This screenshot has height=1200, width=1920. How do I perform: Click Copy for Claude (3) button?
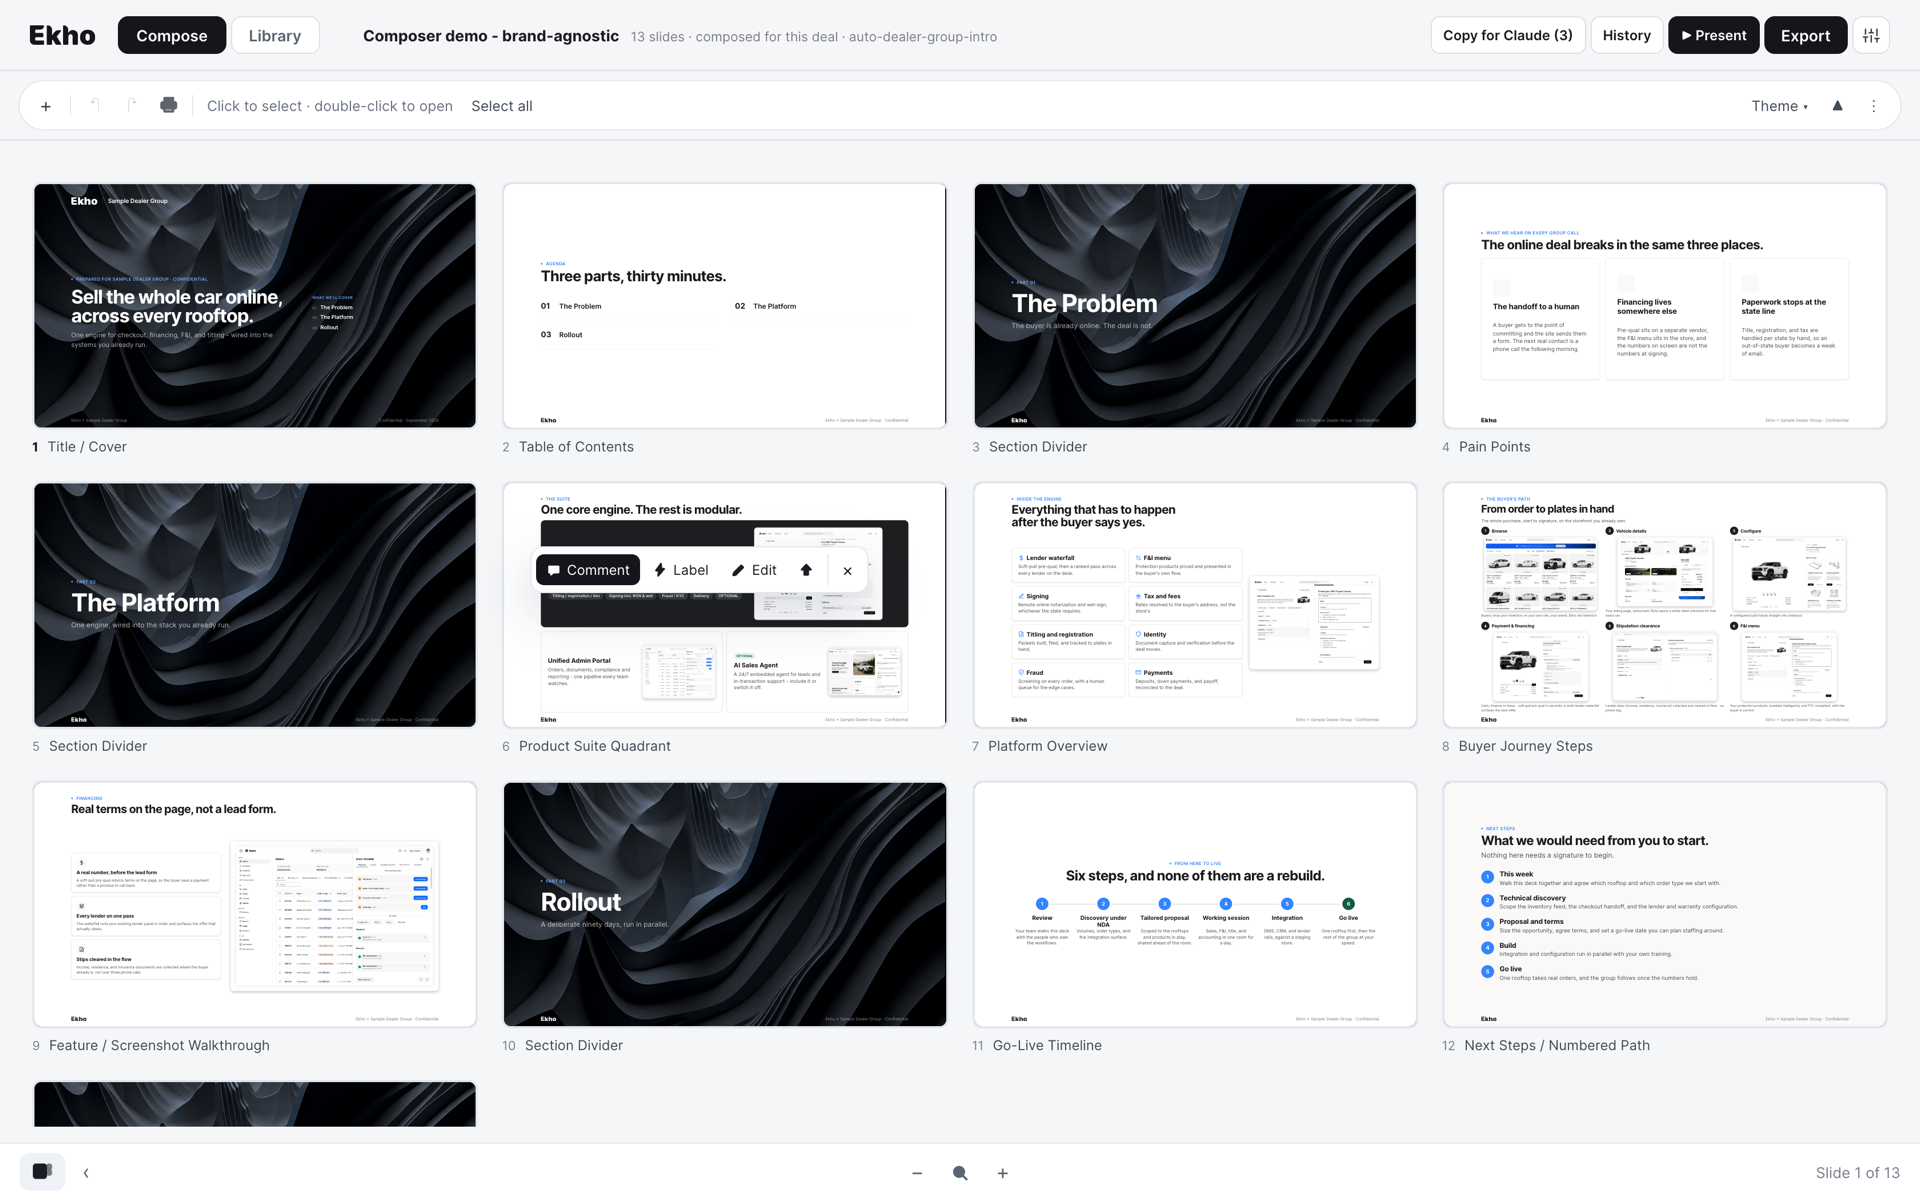[x=1507, y=36]
